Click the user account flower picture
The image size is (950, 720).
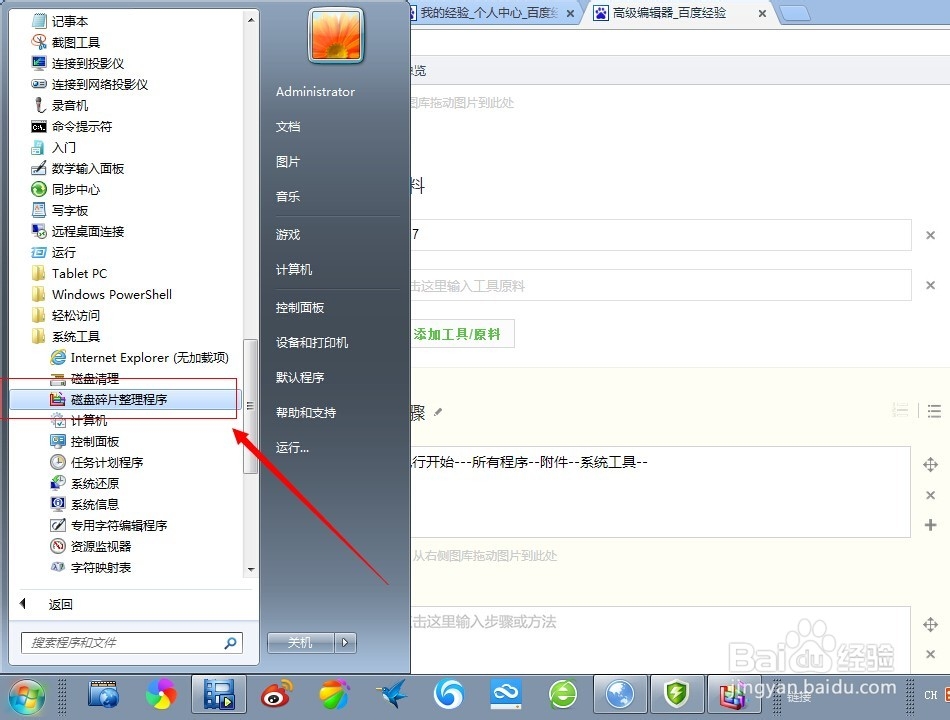coord(336,35)
